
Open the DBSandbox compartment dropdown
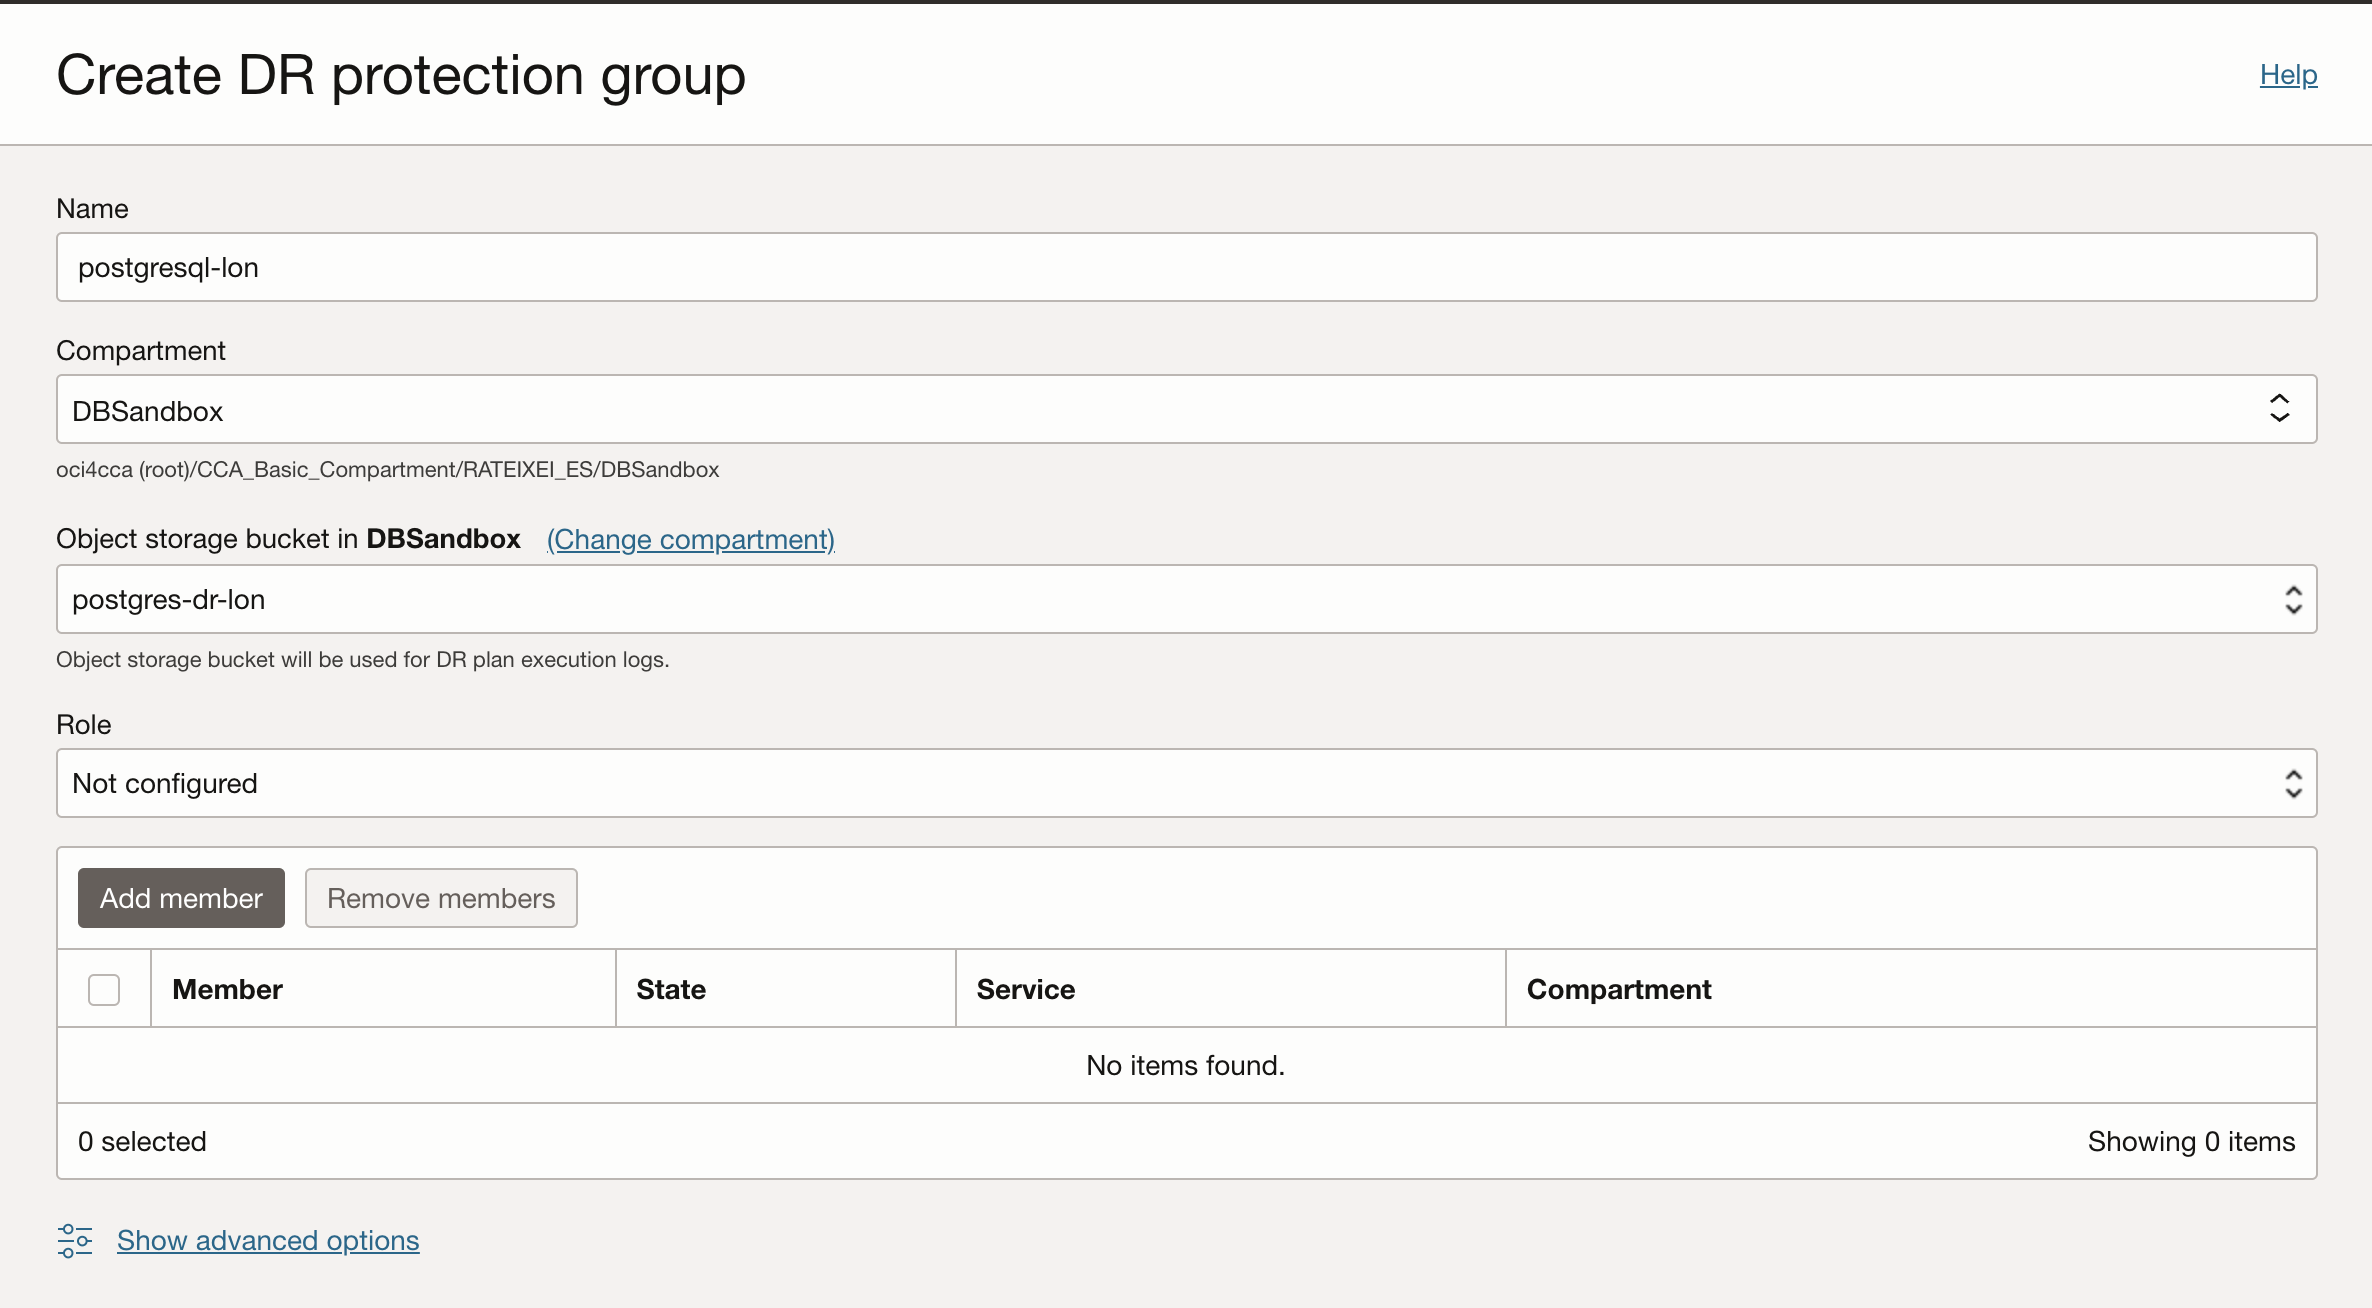click(1150, 409)
